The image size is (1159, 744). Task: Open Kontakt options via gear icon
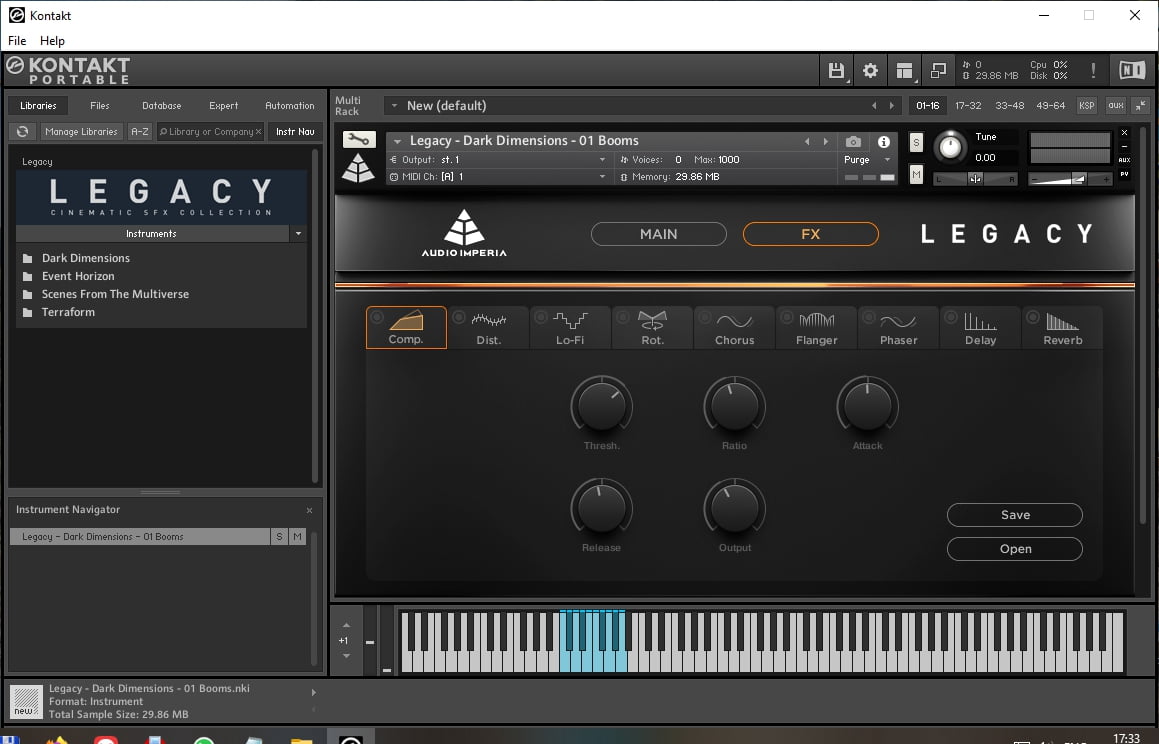(x=869, y=70)
